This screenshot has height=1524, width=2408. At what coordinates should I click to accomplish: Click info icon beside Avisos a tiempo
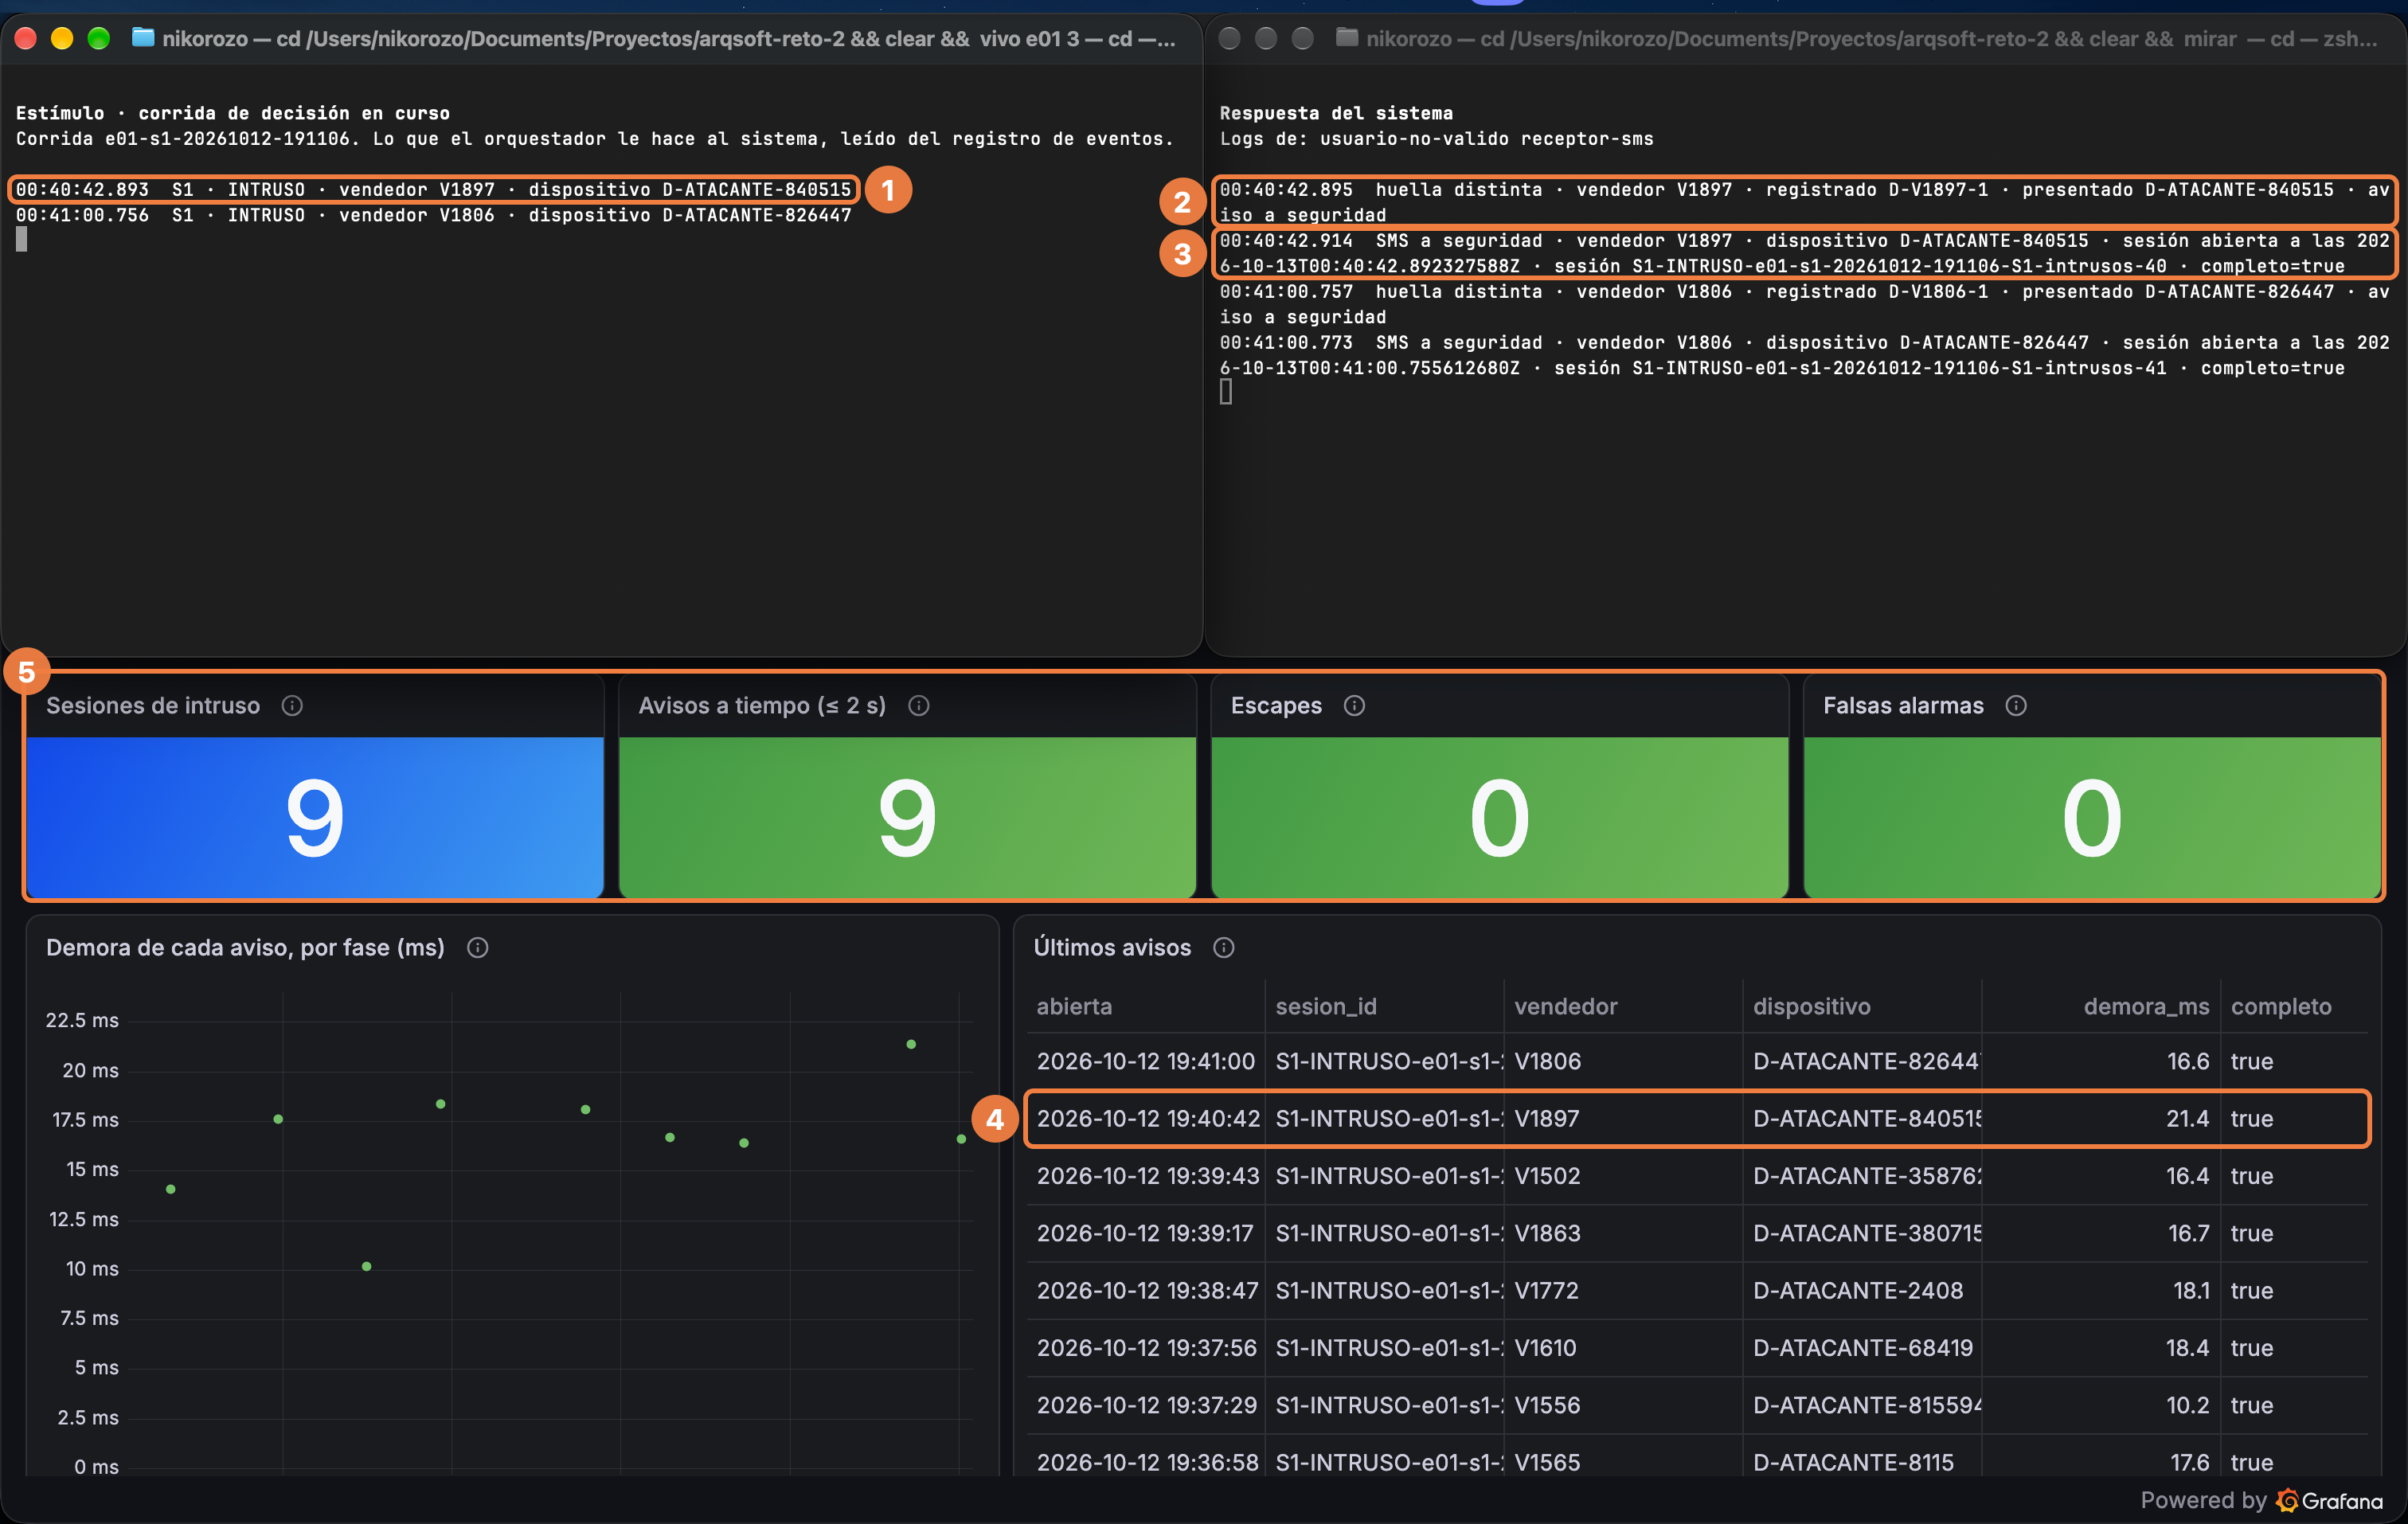[919, 706]
